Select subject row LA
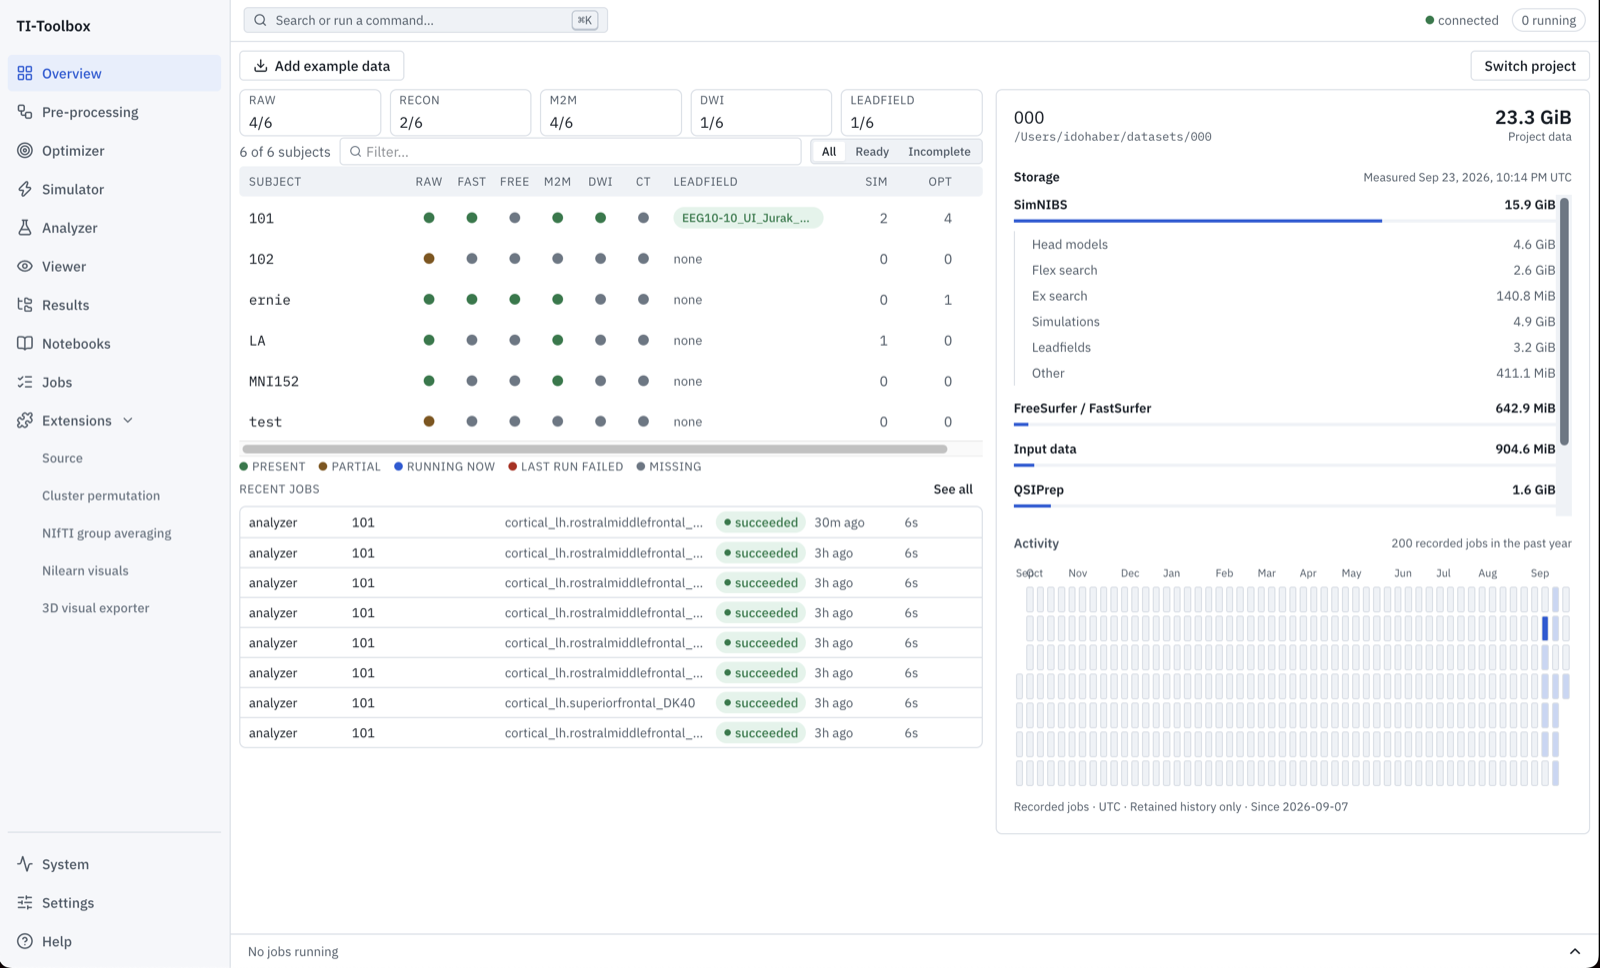 tap(610, 341)
